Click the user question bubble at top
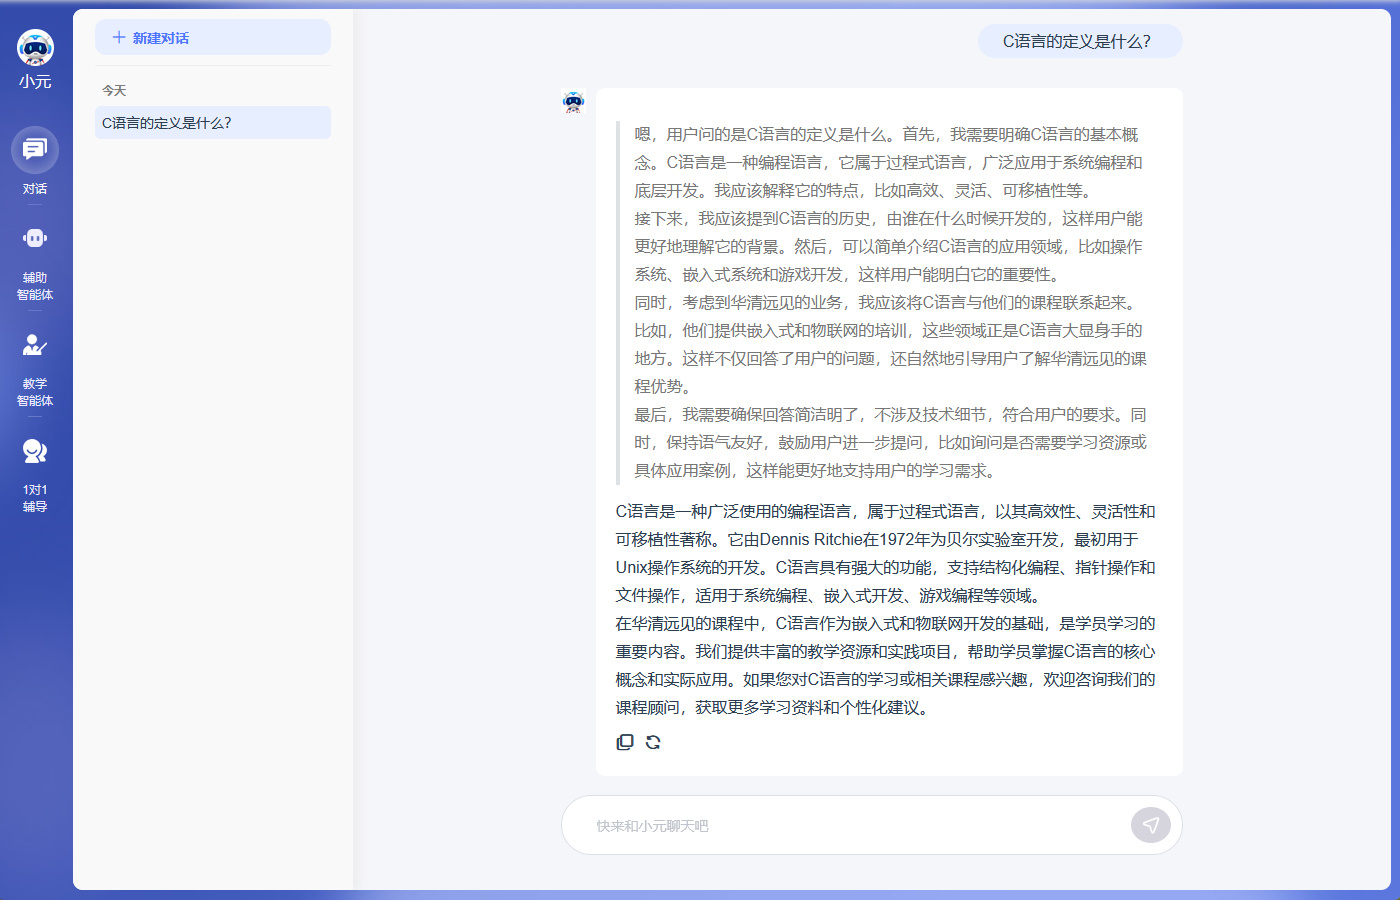1400x900 pixels. [x=1079, y=41]
